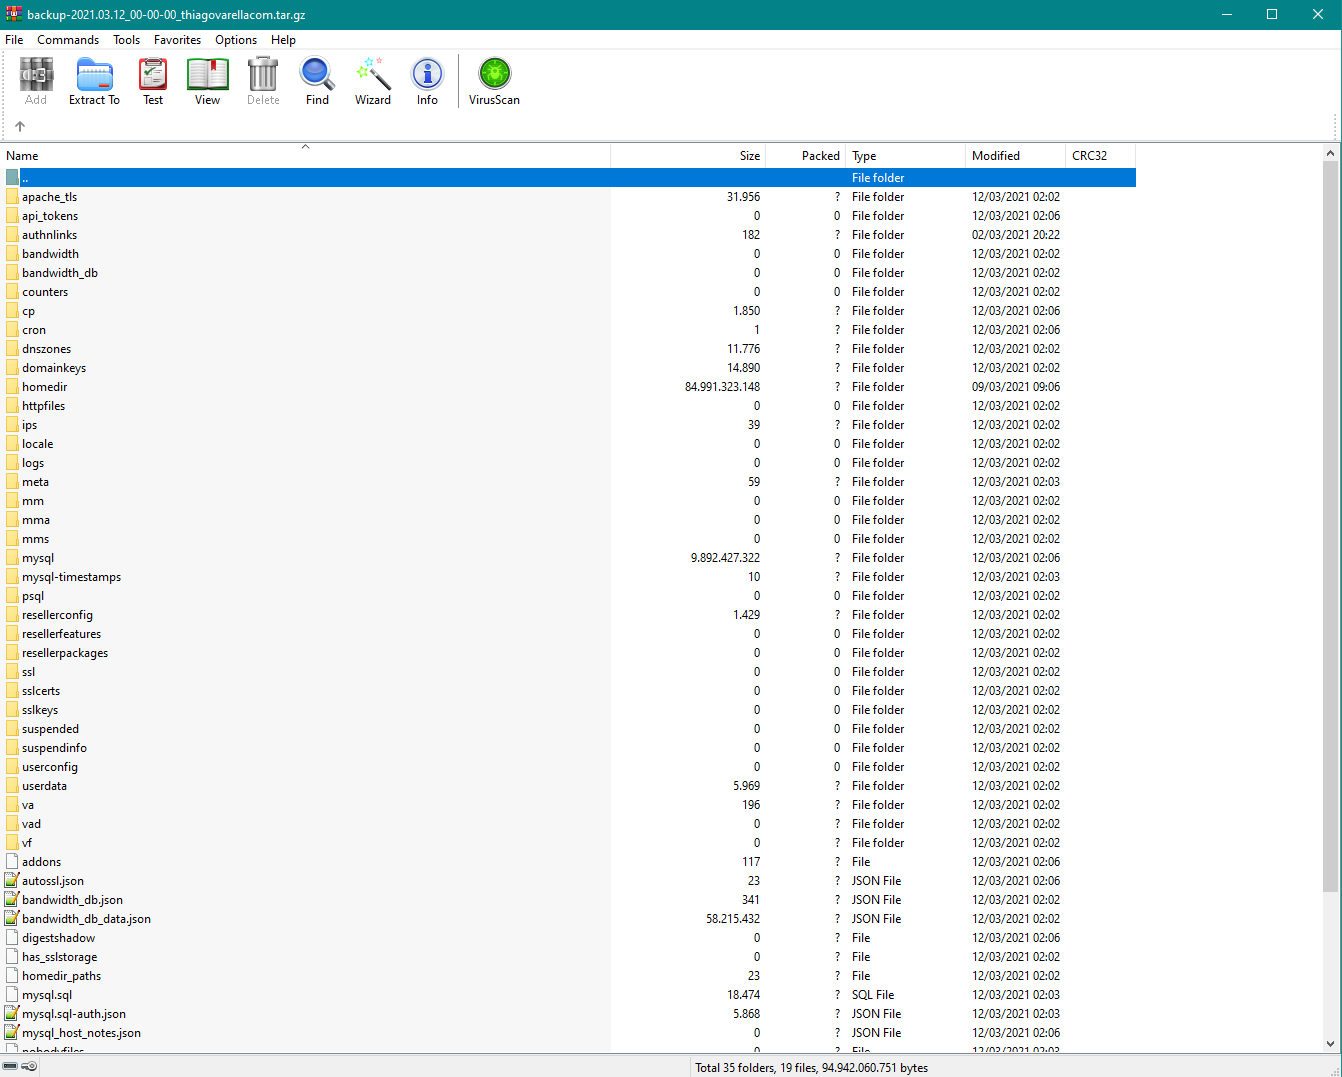
Task: Select the resellerconfig folder name
Action: 58,615
